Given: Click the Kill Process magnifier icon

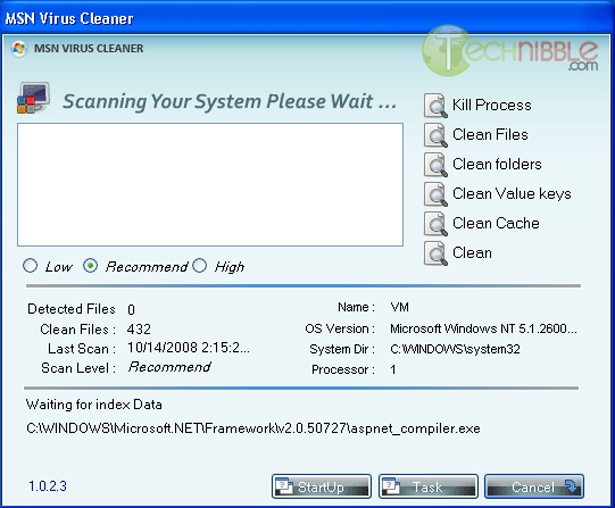Looking at the screenshot, I should pos(435,105).
